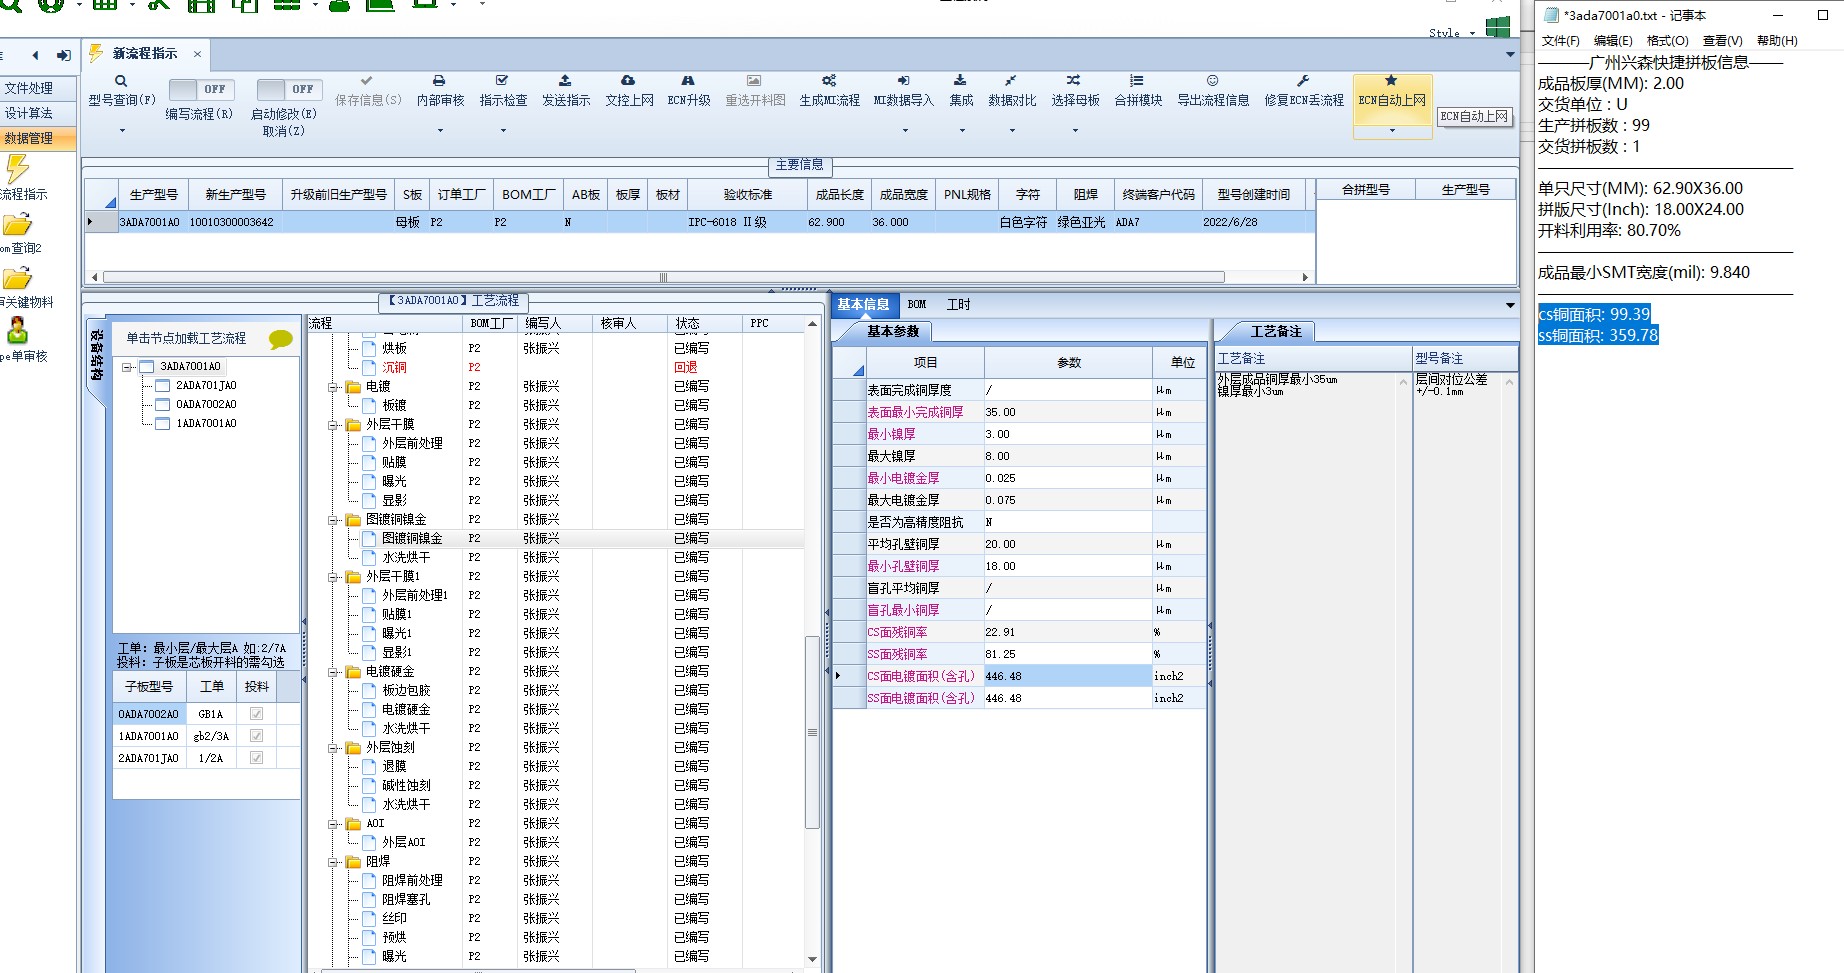Collapse the 3ADA7001A0 tree node
This screenshot has width=1844, height=973.
[x=128, y=367]
